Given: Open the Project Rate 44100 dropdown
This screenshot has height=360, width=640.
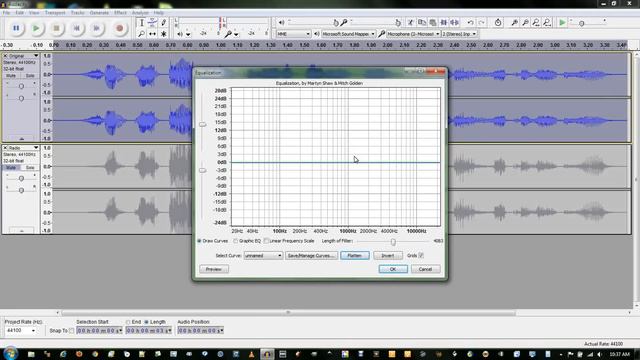Looking at the screenshot, I should 21,330.
